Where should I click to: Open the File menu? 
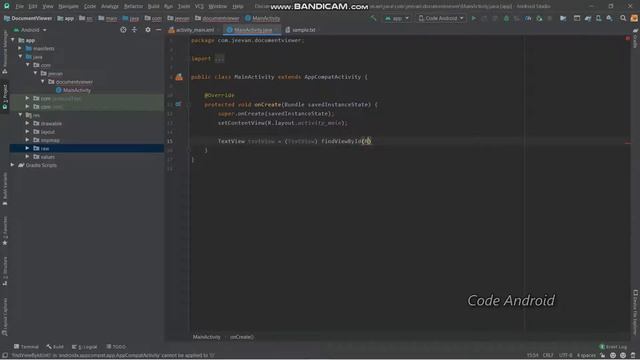(20, 6)
